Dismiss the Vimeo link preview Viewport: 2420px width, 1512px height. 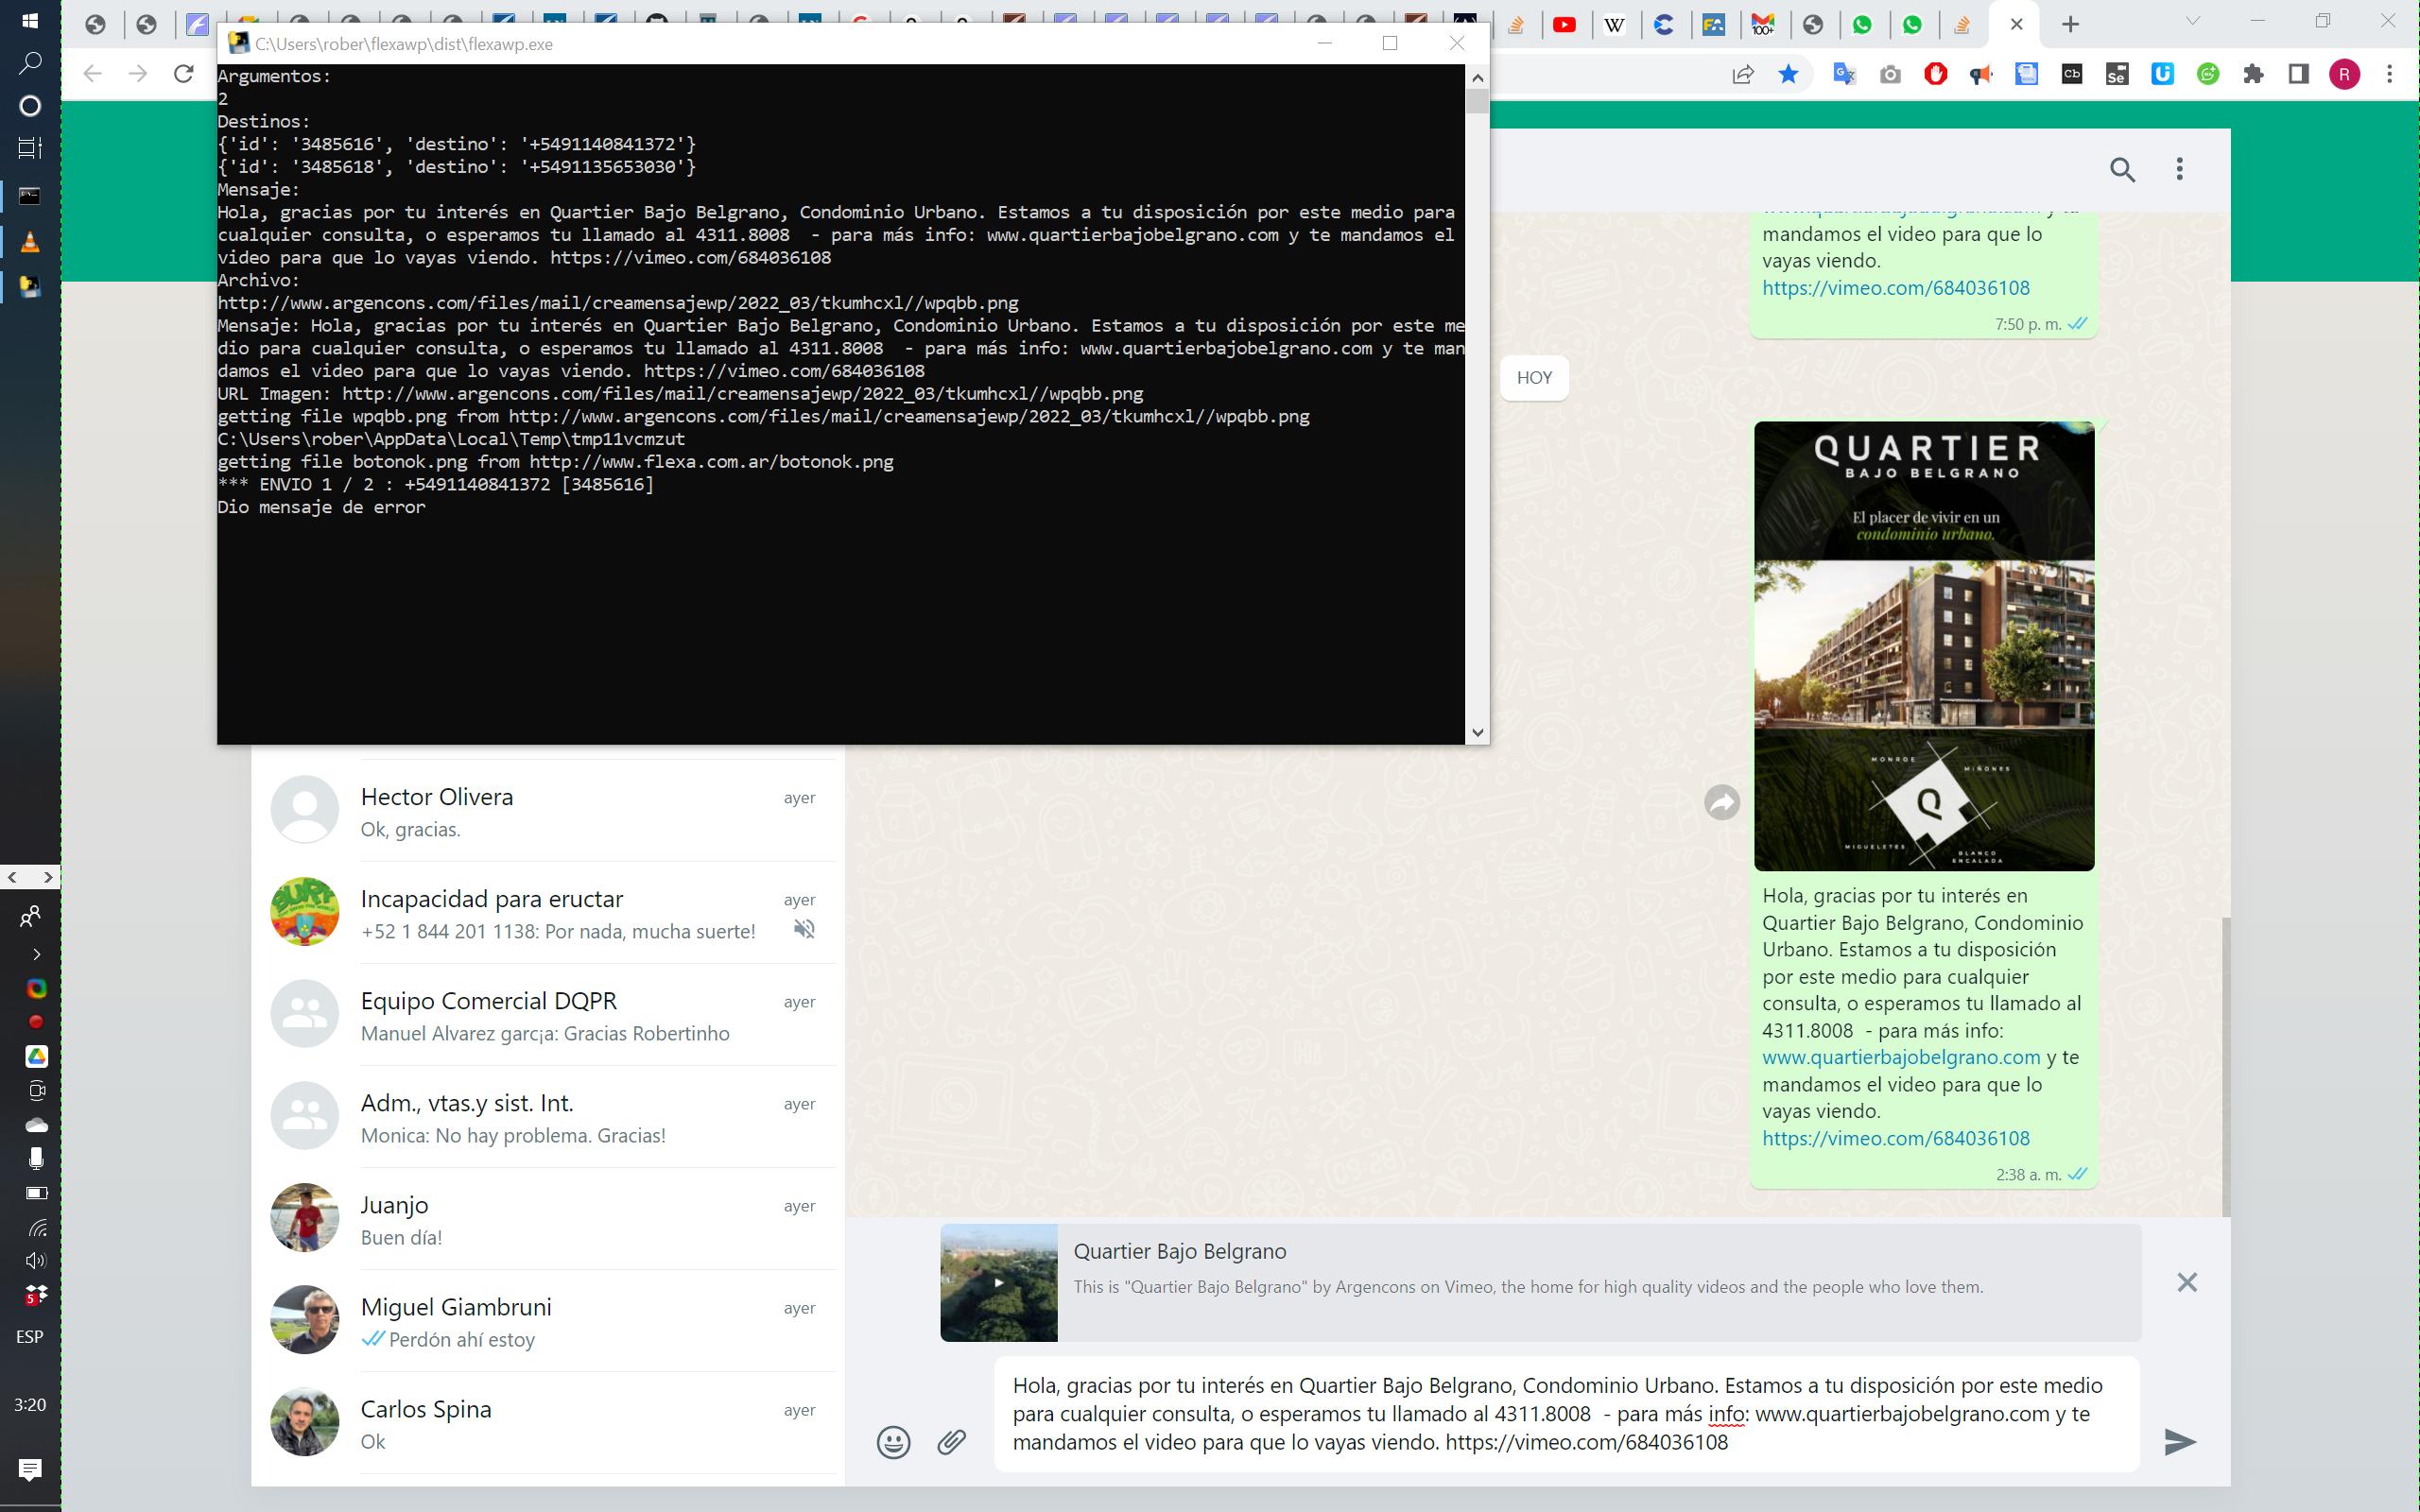point(2187,1282)
